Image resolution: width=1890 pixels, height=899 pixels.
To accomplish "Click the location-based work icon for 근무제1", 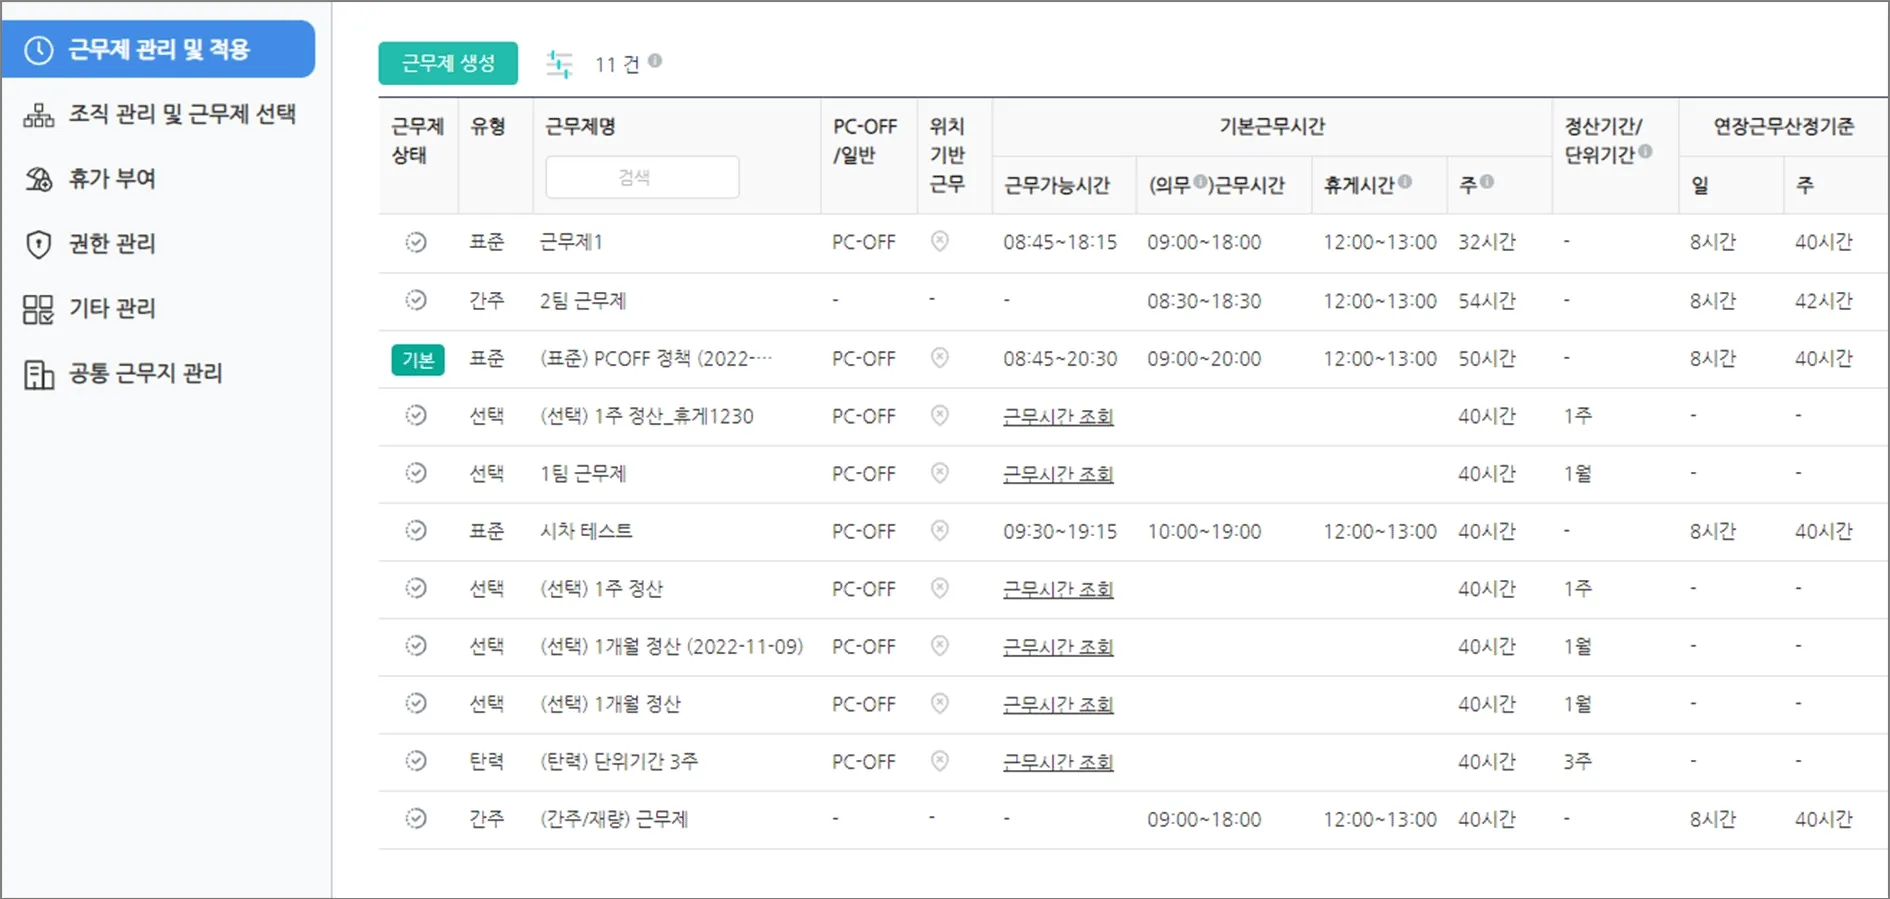I will click(940, 241).
